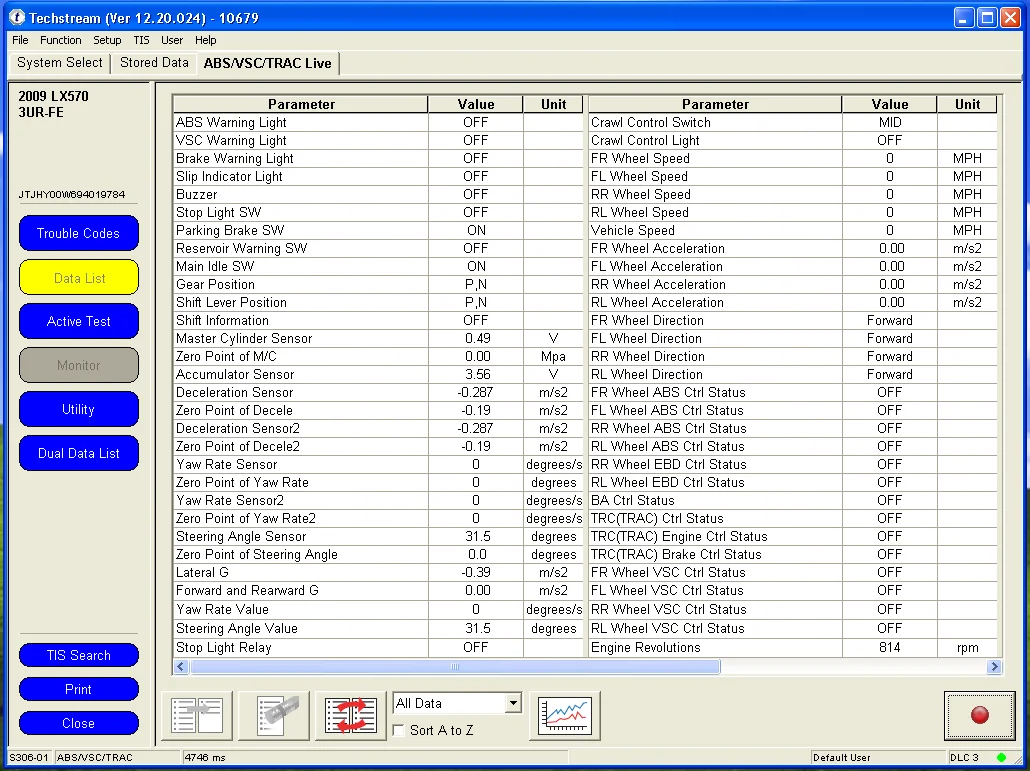Click the Close button in sidebar

[78, 723]
